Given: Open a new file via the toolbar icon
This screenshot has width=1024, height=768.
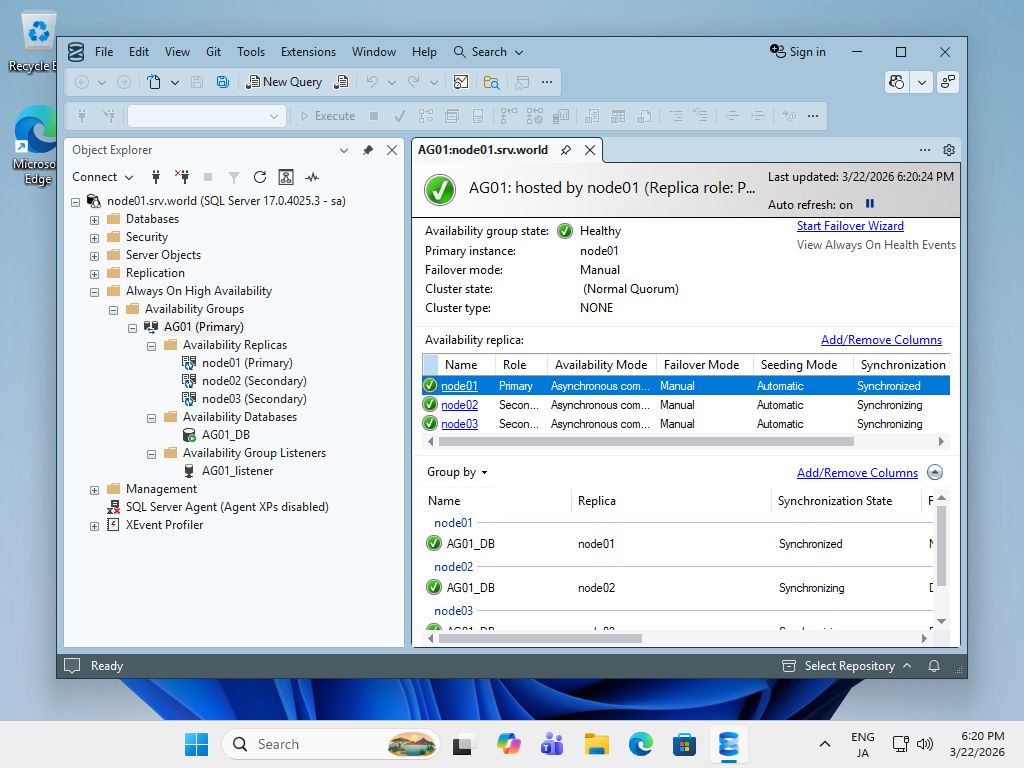Looking at the screenshot, I should 153,82.
